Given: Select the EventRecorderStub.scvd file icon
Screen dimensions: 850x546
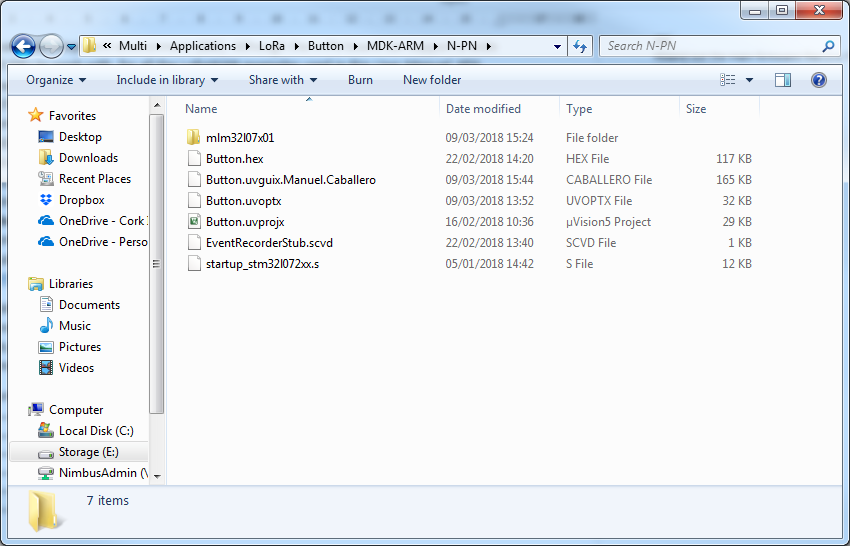Looking at the screenshot, I should click(x=194, y=243).
